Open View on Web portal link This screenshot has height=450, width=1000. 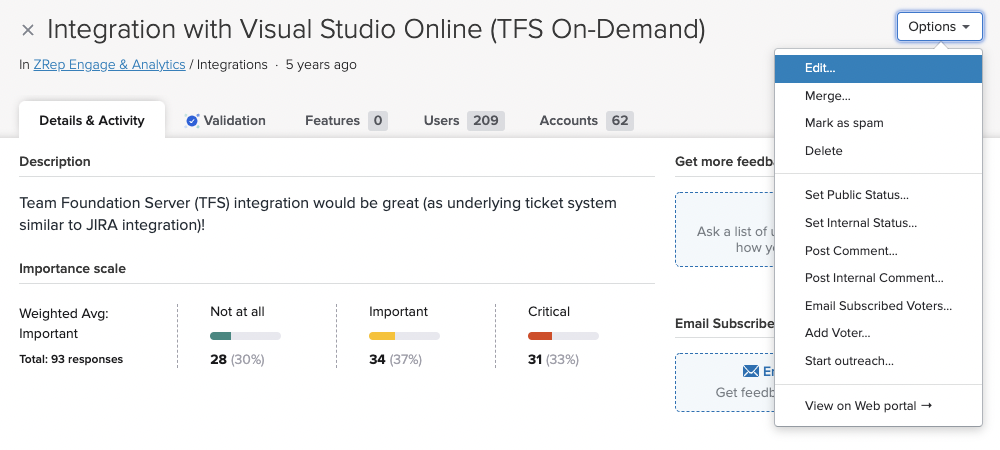878,406
